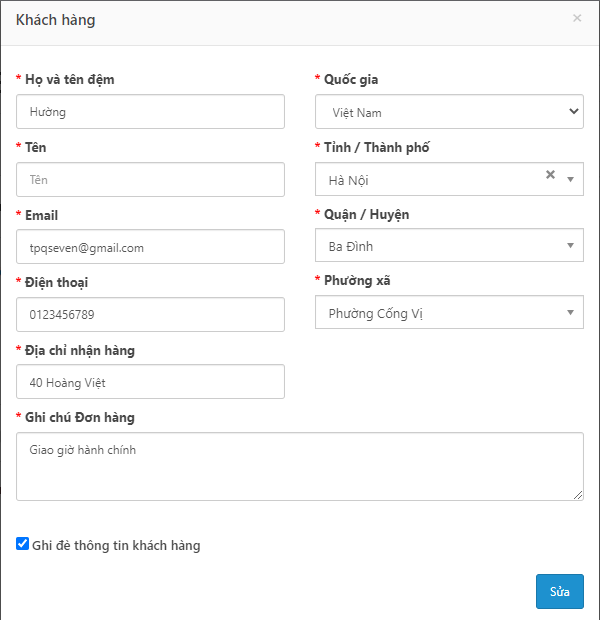
Task: Clear the Hà Nội province selection
Action: [550, 174]
